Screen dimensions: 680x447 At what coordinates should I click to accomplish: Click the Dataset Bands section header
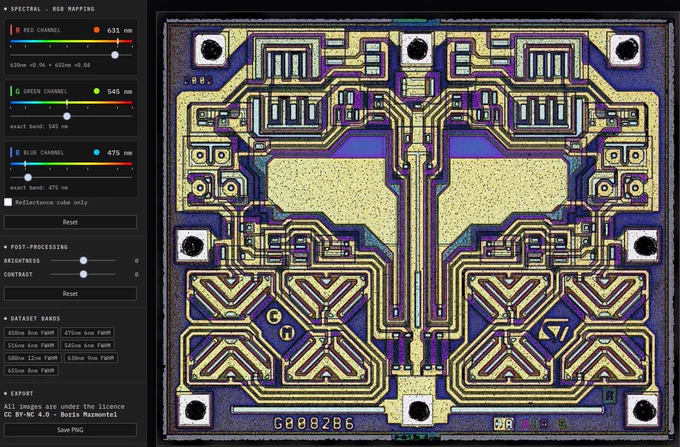(x=35, y=318)
